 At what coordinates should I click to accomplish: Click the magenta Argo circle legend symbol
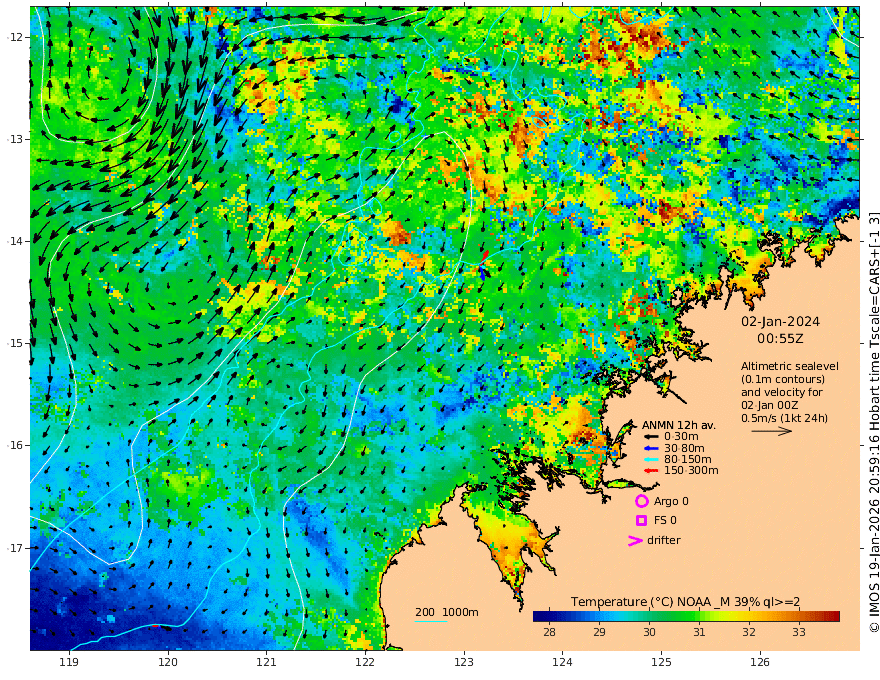(641, 501)
